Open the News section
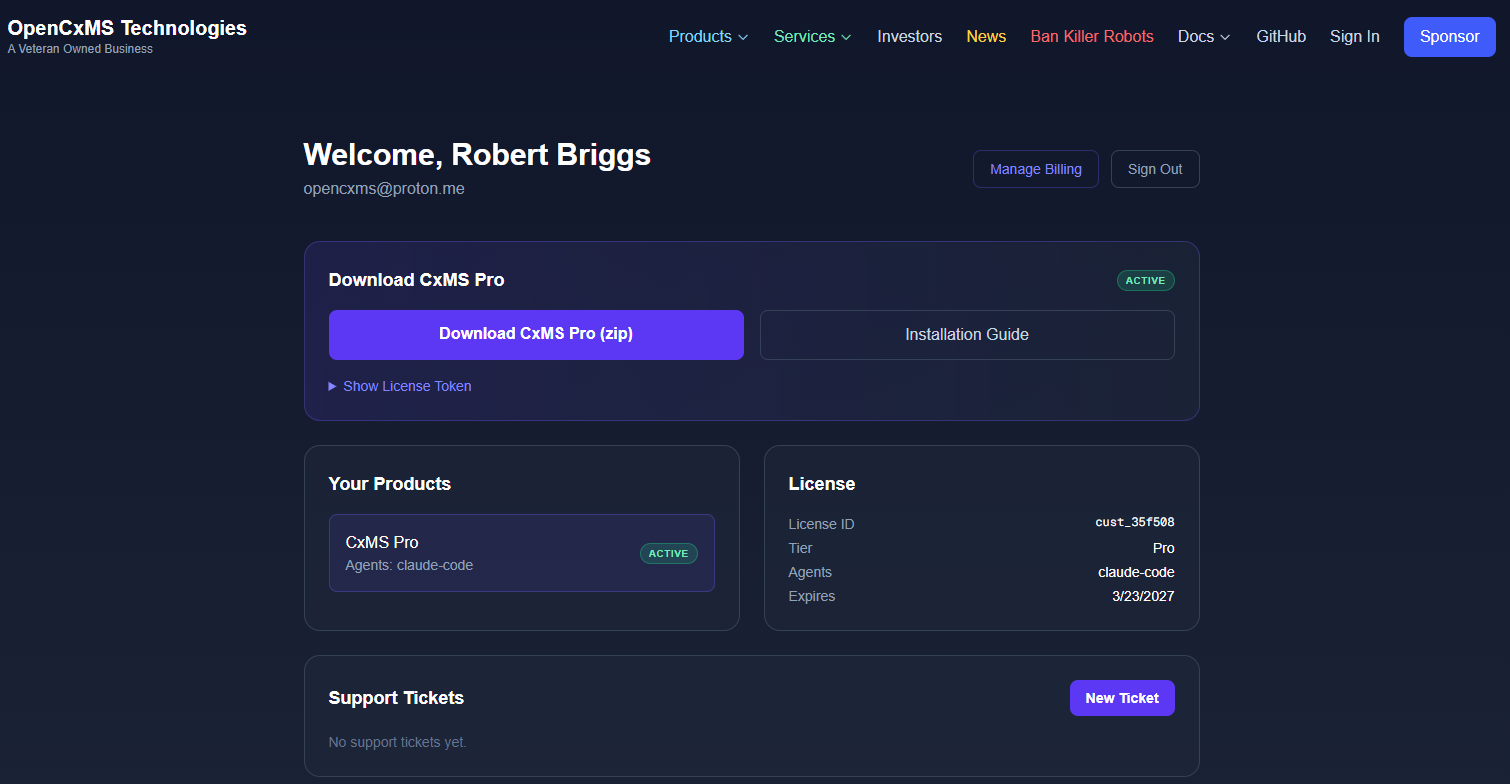This screenshot has width=1510, height=784. [986, 36]
